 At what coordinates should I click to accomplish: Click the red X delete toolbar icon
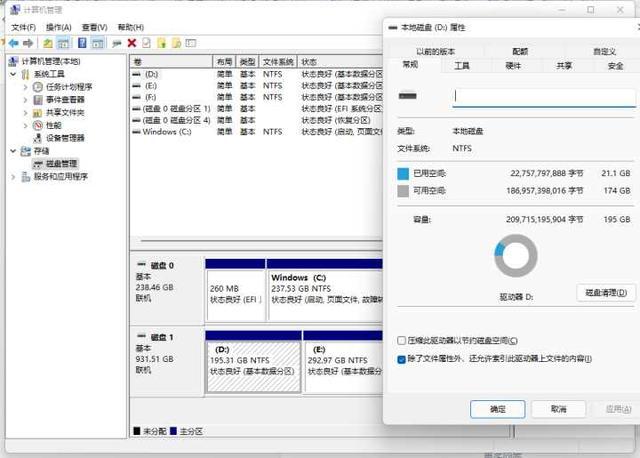point(132,44)
